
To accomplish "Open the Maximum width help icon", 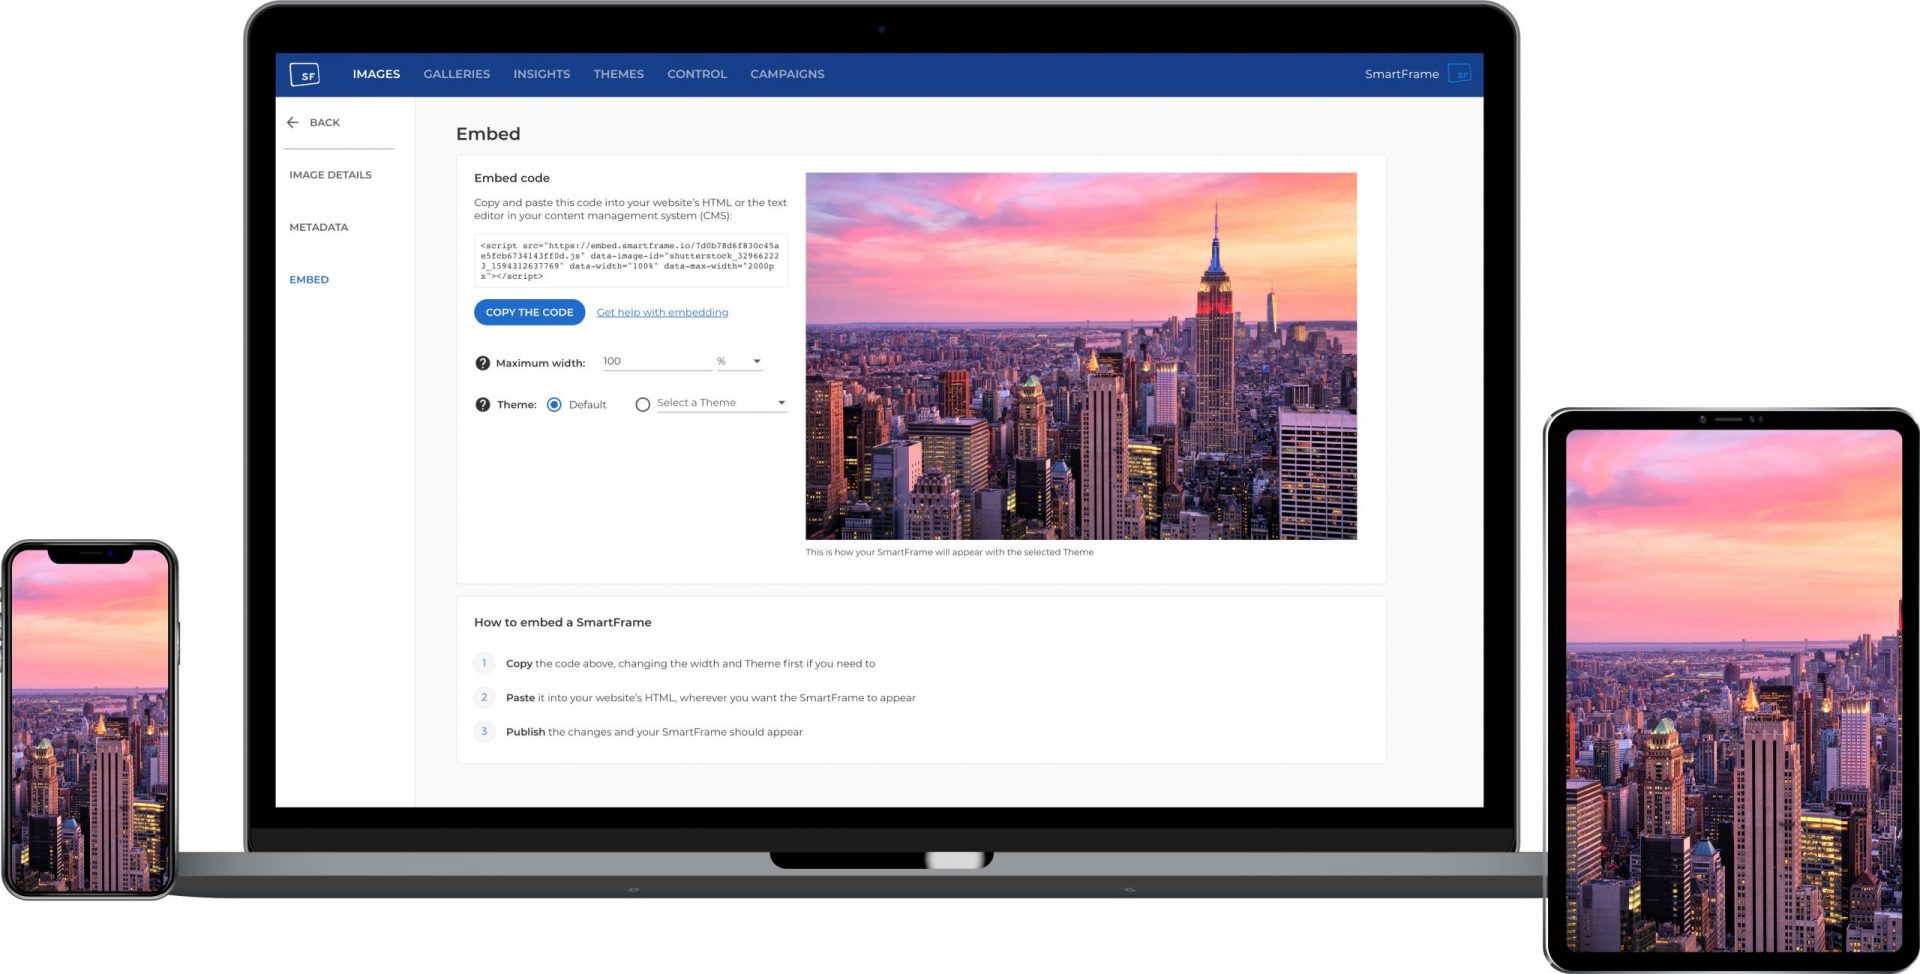I will 482,363.
